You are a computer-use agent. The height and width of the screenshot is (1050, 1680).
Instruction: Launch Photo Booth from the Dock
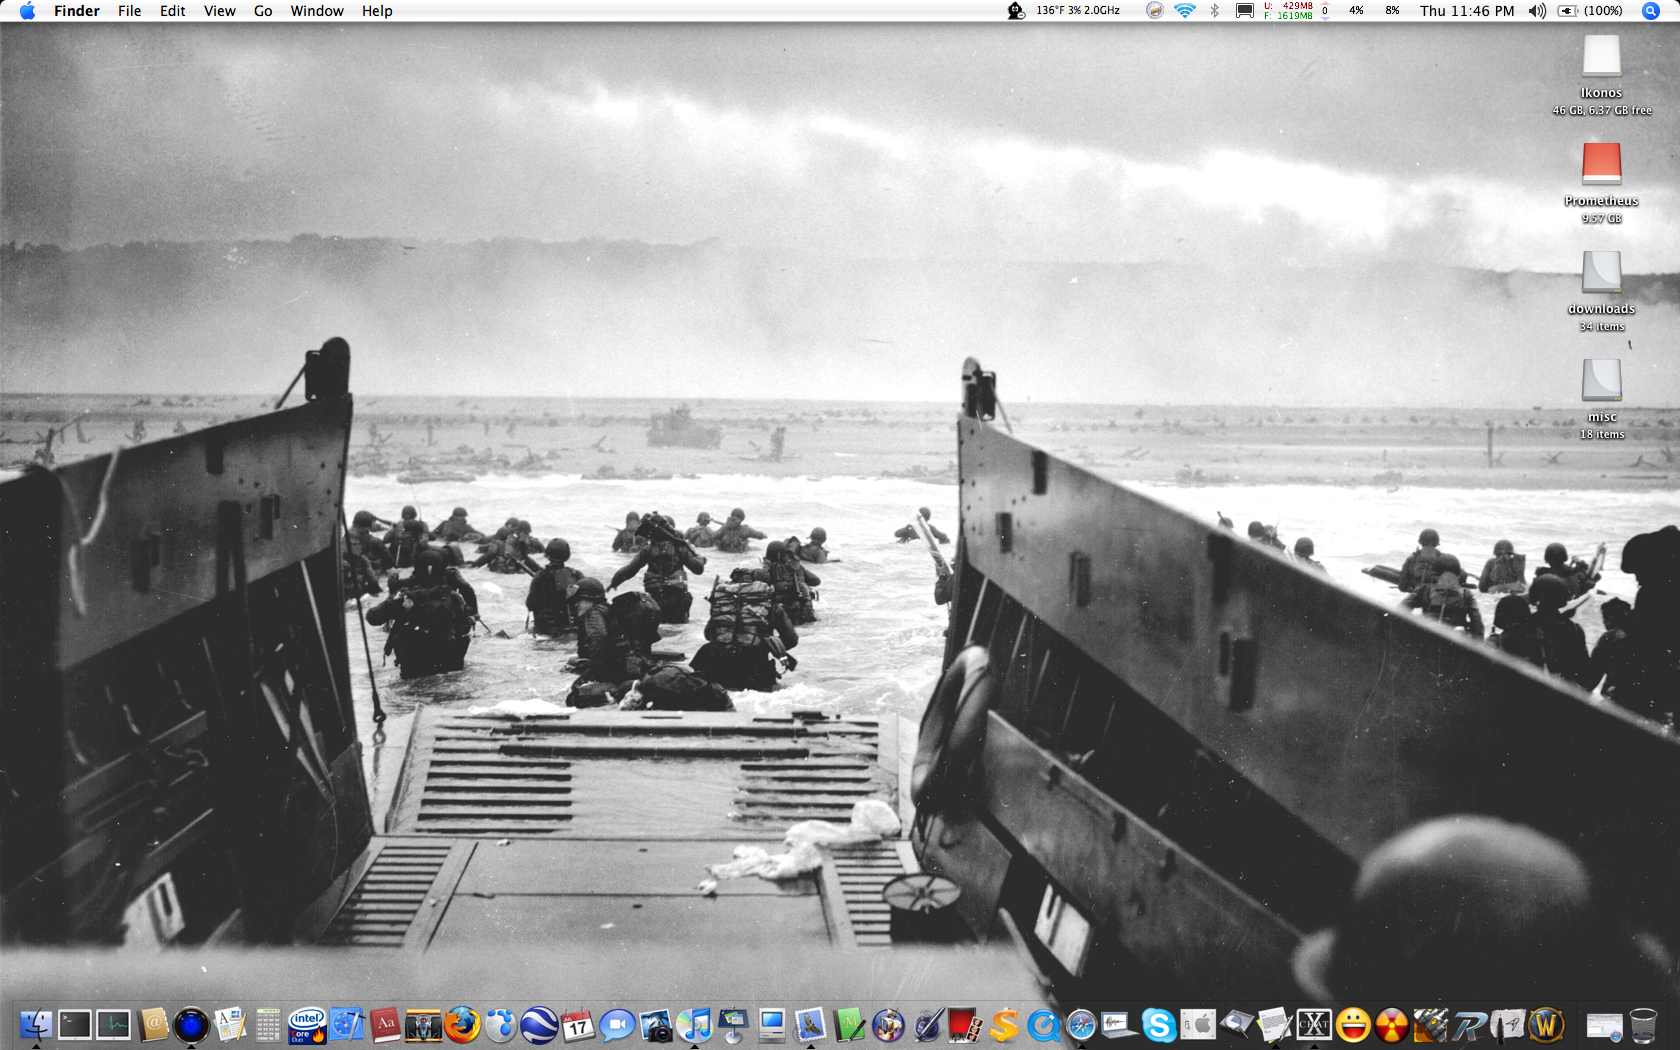[965, 1025]
